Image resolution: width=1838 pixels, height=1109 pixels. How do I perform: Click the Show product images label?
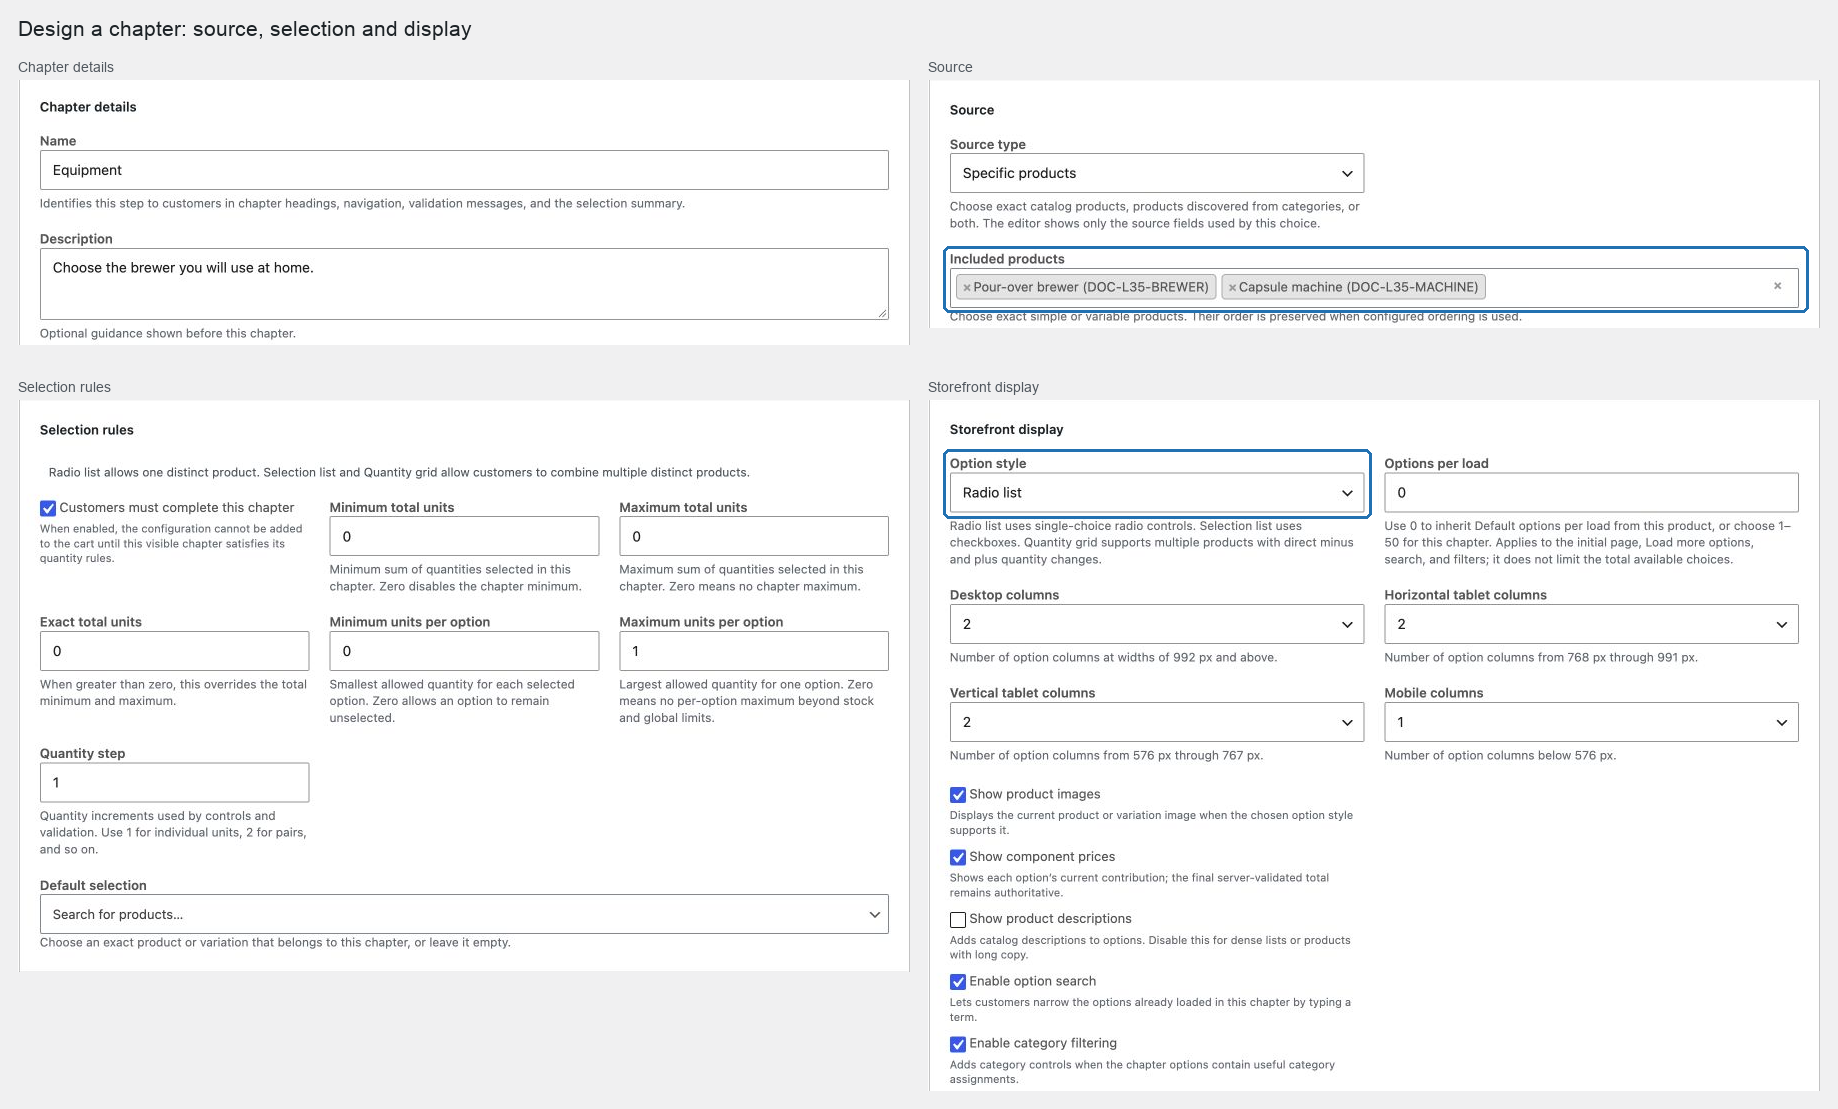coord(1034,794)
